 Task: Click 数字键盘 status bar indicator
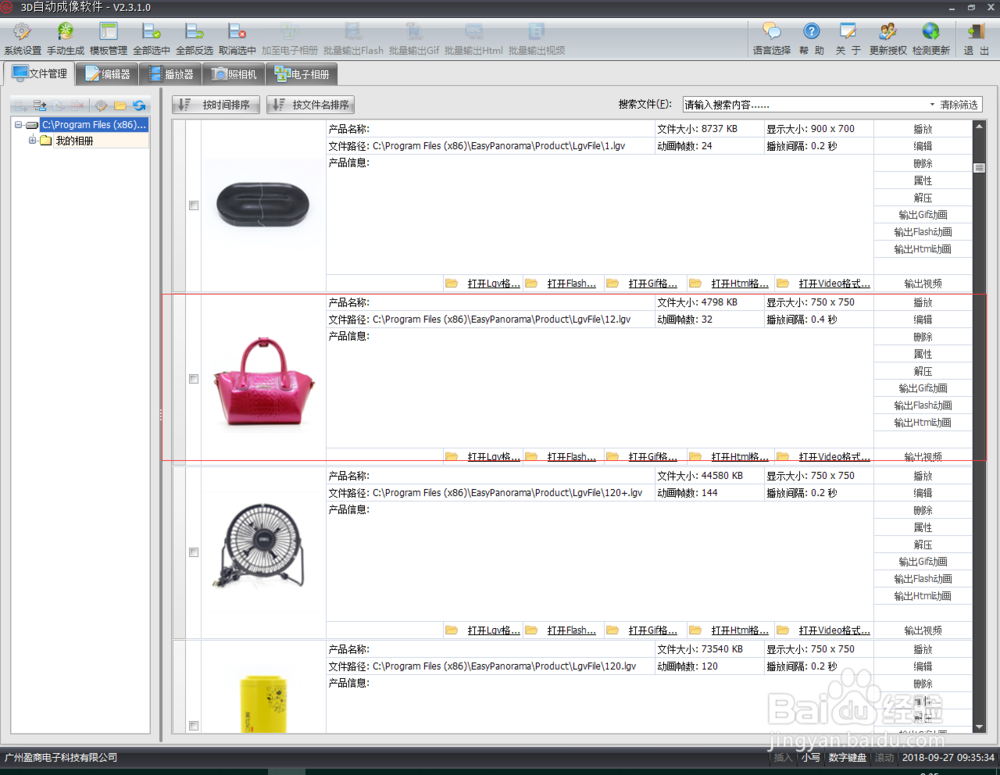point(847,757)
